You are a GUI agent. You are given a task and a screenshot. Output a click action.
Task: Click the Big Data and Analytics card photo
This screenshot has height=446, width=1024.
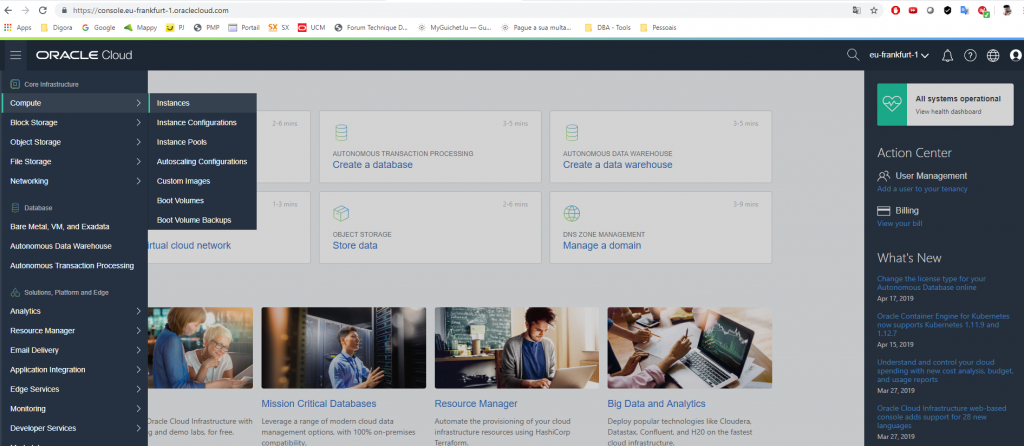click(690, 348)
